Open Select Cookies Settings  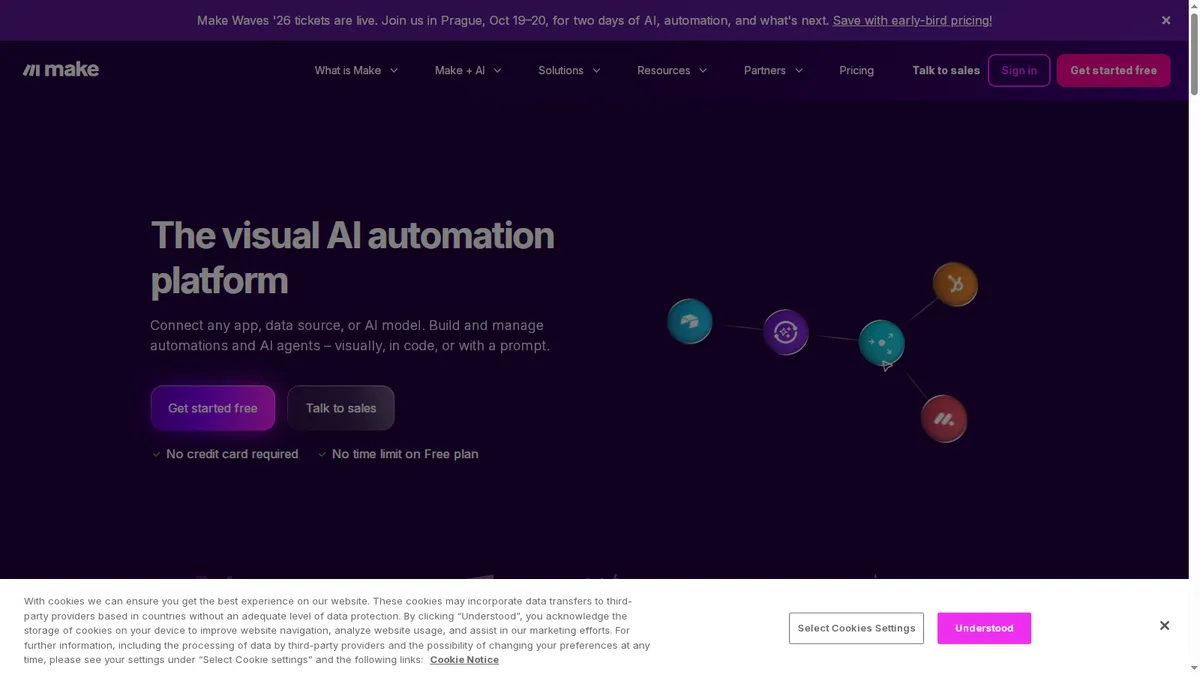(x=856, y=628)
